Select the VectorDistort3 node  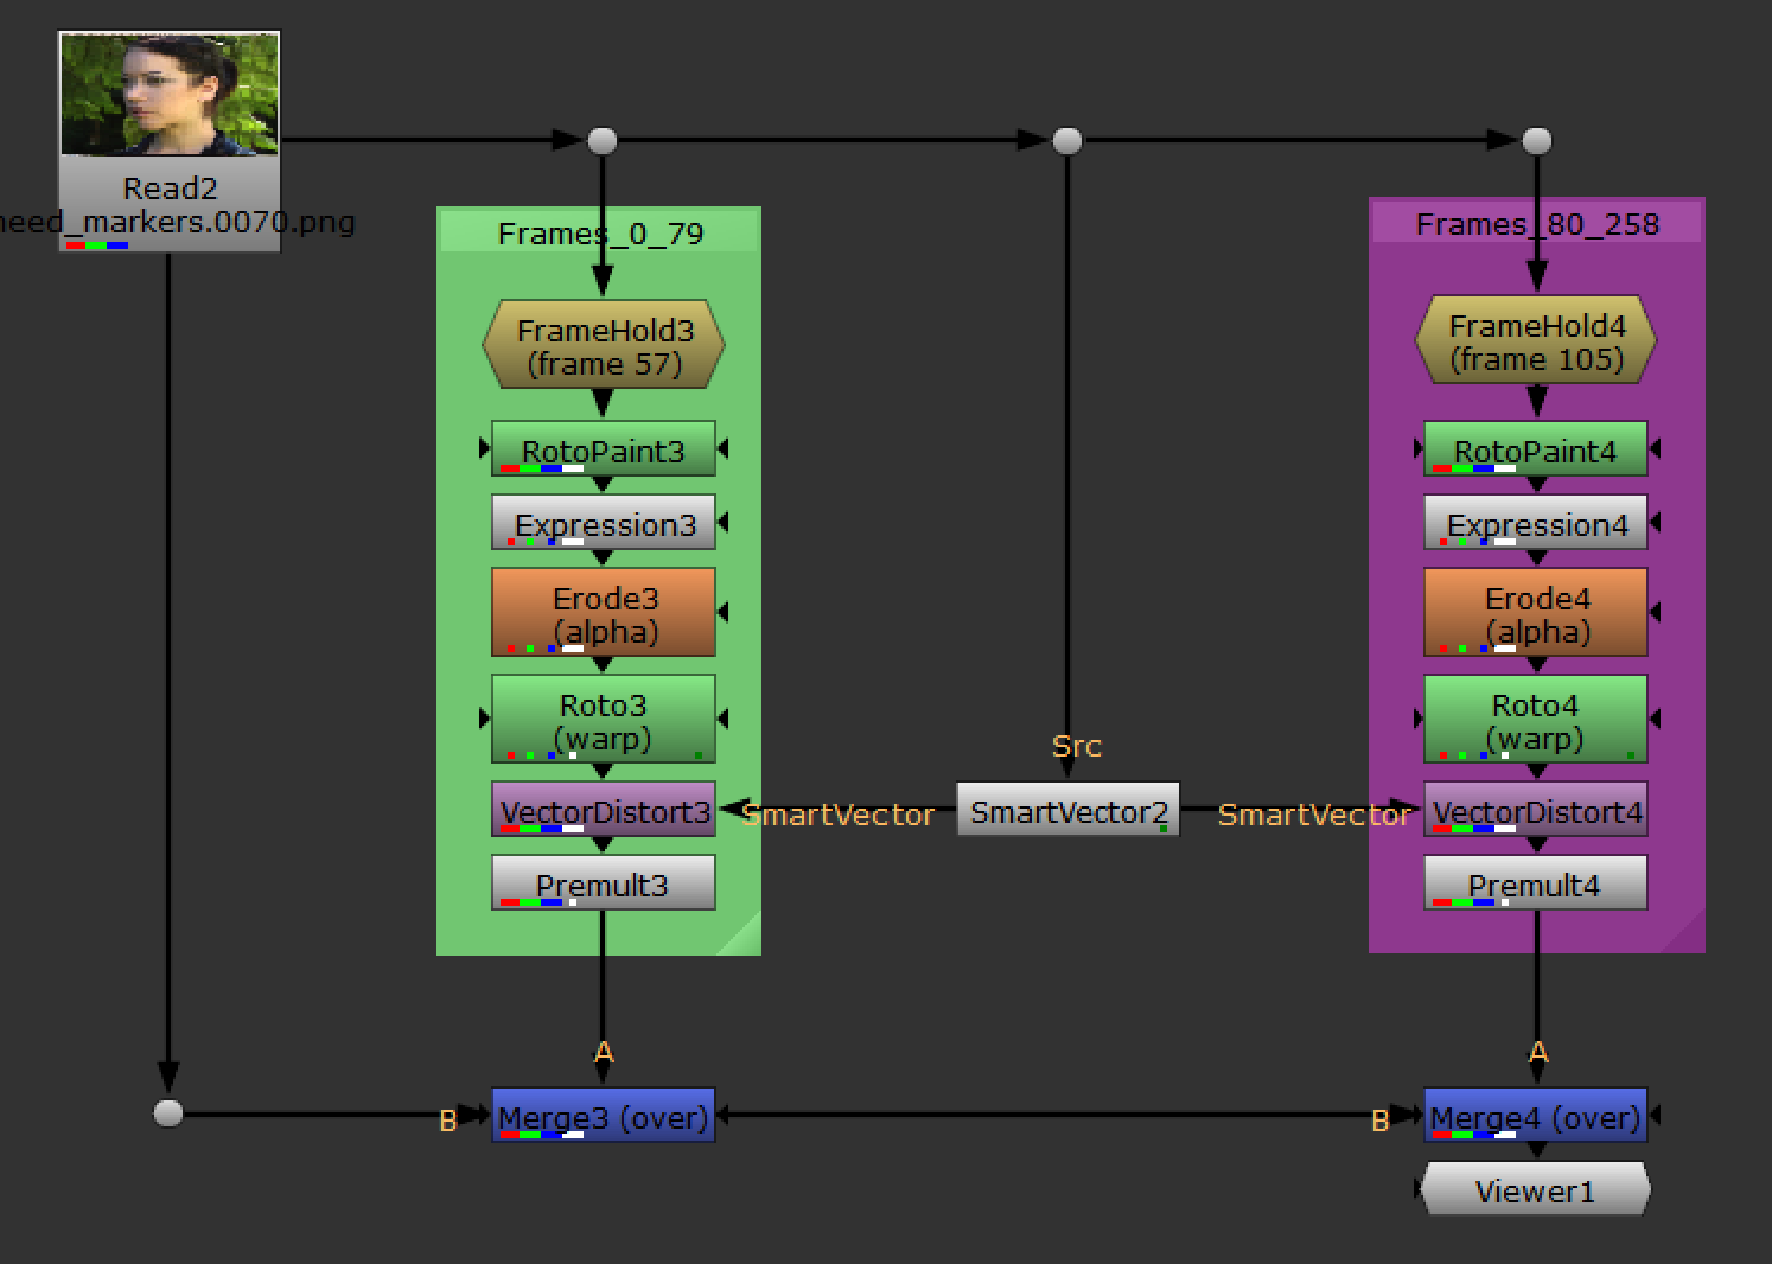click(x=603, y=810)
